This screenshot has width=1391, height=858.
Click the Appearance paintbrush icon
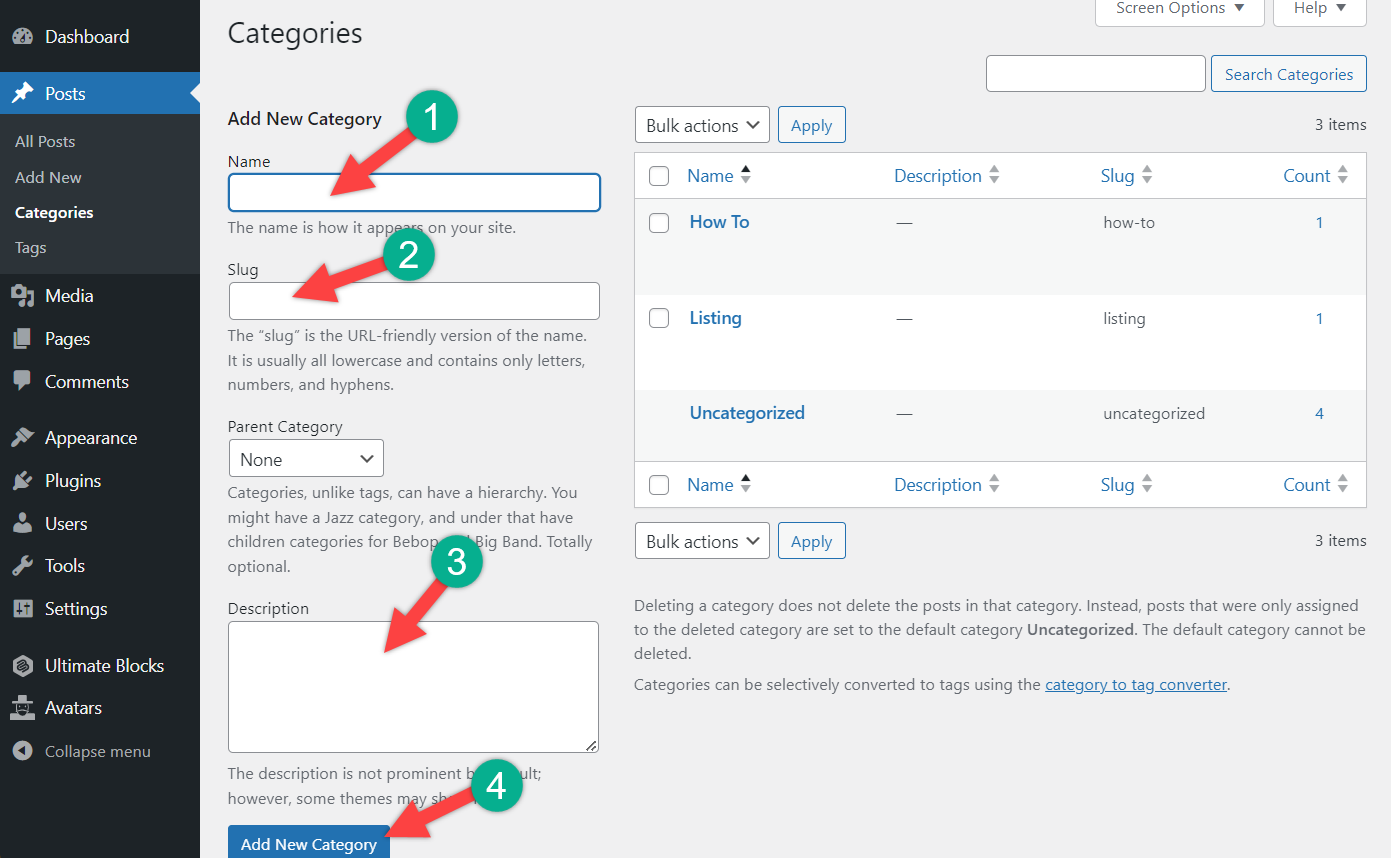(x=22, y=438)
